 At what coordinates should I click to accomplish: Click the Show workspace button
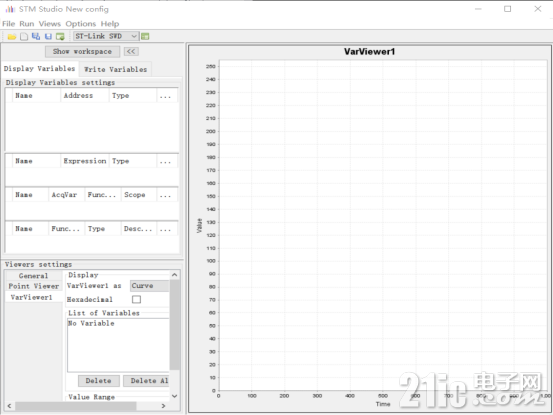82,51
